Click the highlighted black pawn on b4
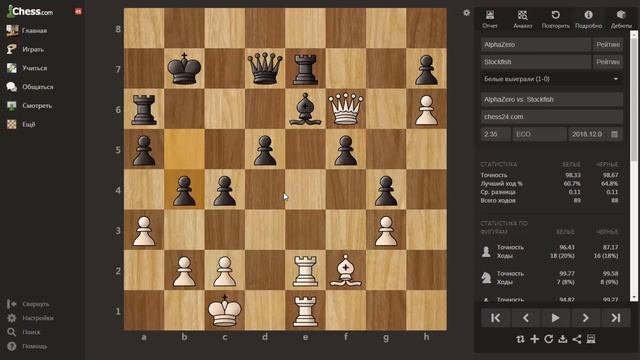The height and width of the screenshot is (360, 640). pos(184,190)
